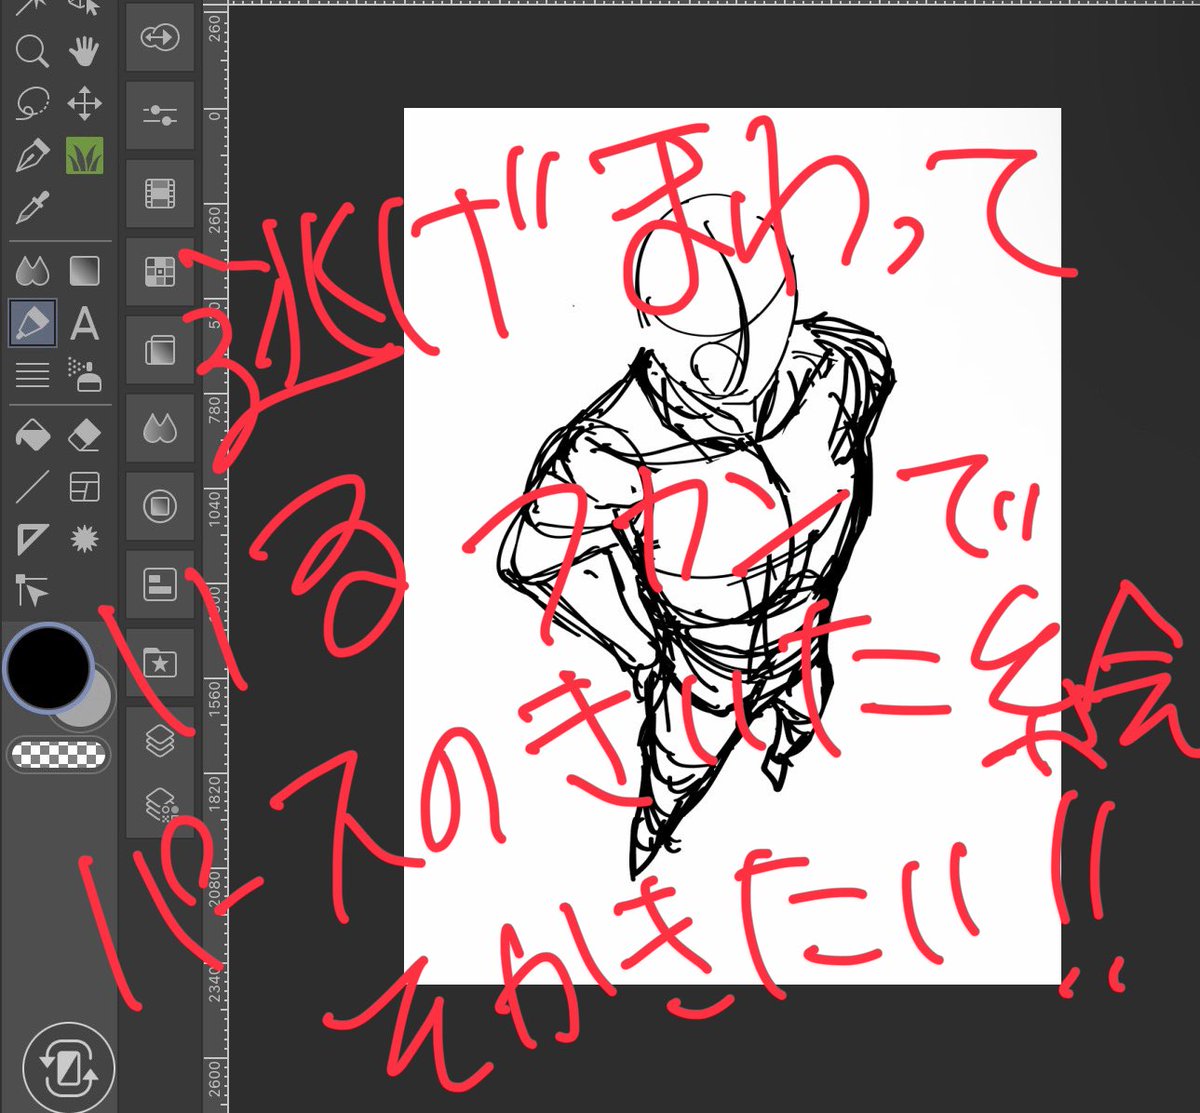The height and width of the screenshot is (1113, 1200).
Task: Open the Animation film strip palette
Action: click(x=160, y=194)
